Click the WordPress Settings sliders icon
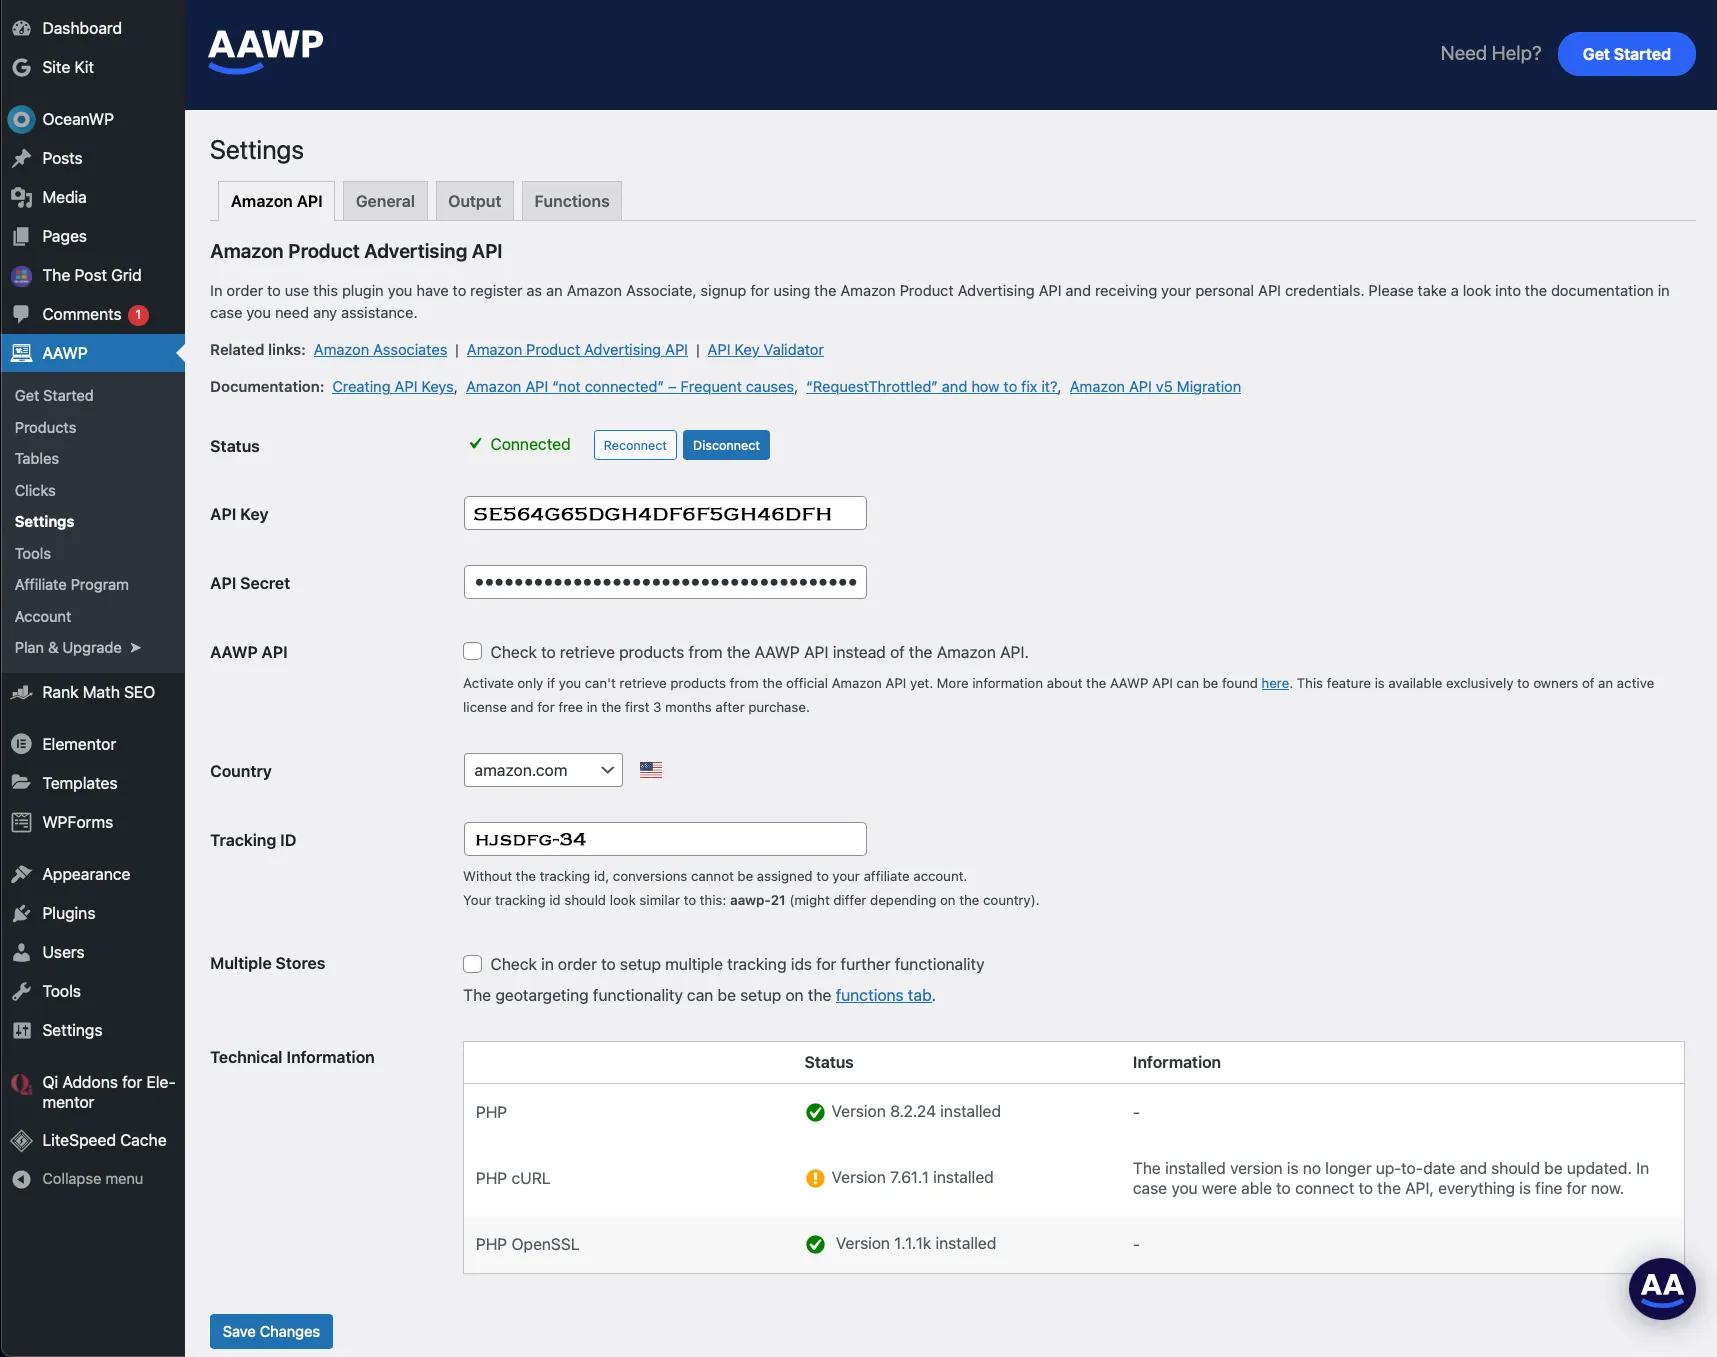 click(x=21, y=1030)
